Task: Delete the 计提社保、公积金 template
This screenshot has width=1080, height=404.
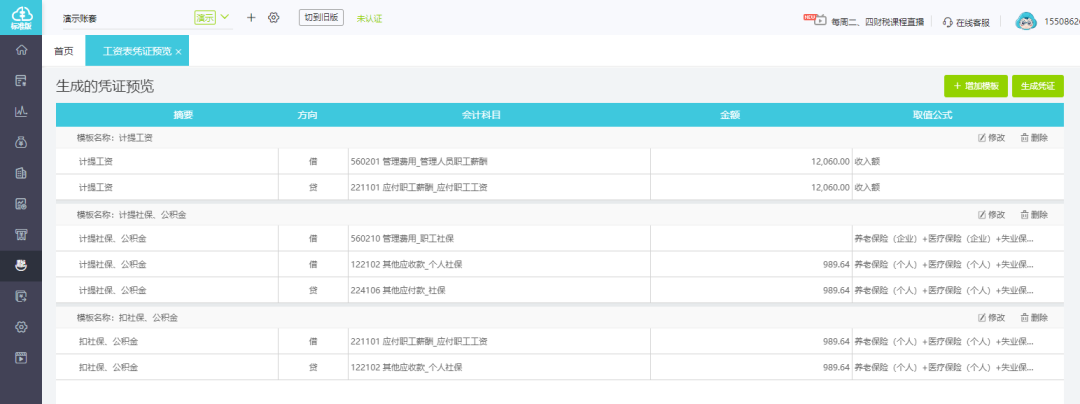Action: pyautogui.click(x=1034, y=215)
